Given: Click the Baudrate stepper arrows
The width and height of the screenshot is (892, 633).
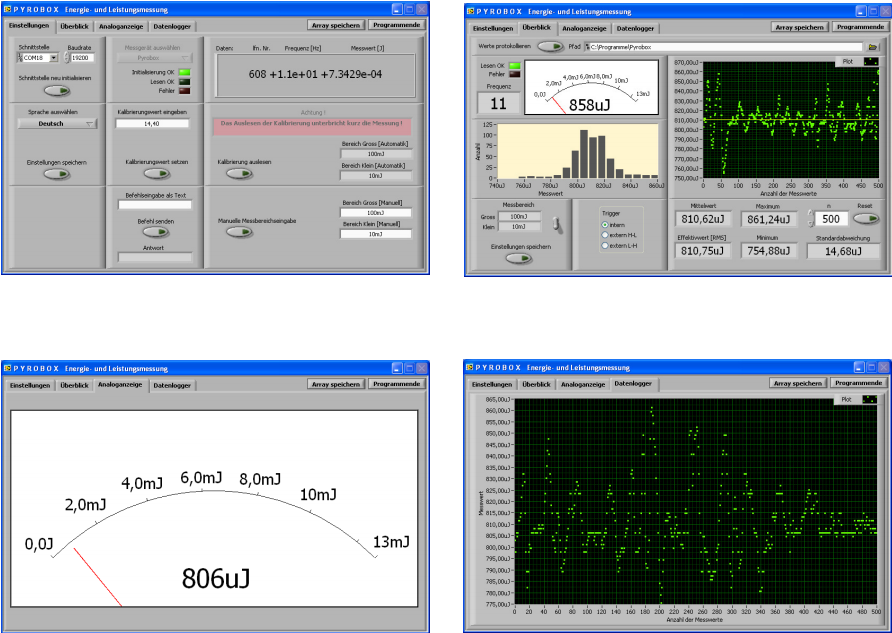Looking at the screenshot, I should tap(67, 57).
